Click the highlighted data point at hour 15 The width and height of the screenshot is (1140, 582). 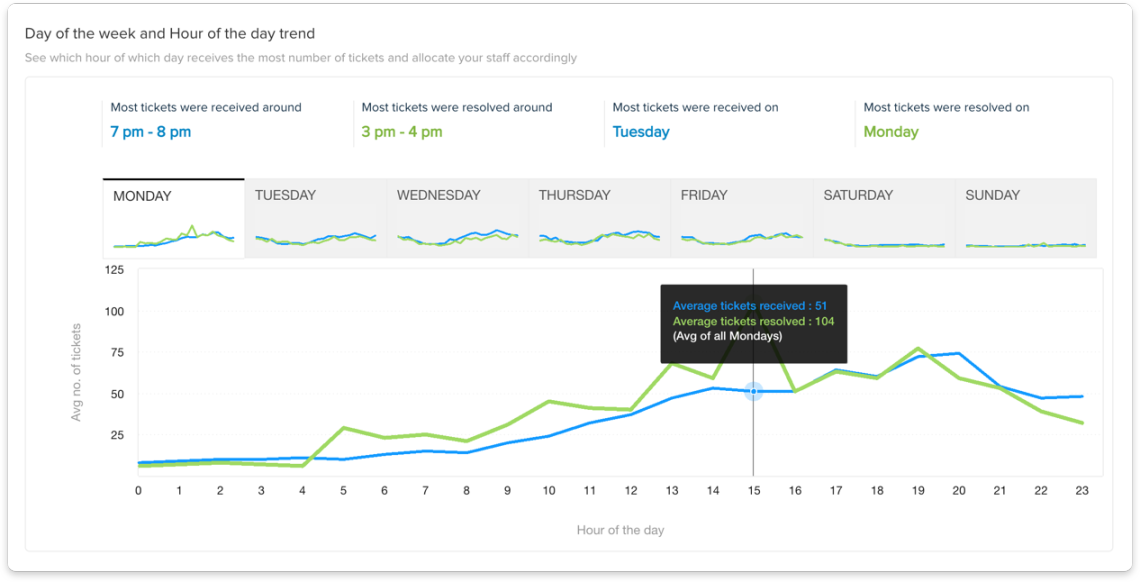coord(754,391)
